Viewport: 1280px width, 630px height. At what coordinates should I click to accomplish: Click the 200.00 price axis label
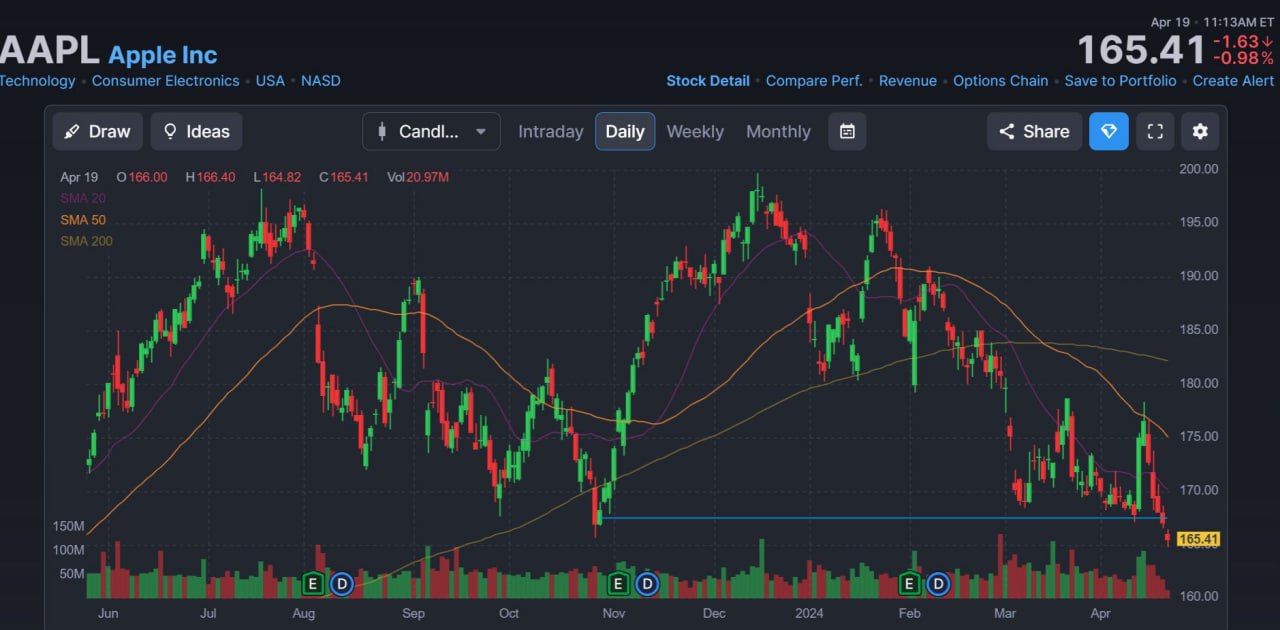pos(1198,169)
